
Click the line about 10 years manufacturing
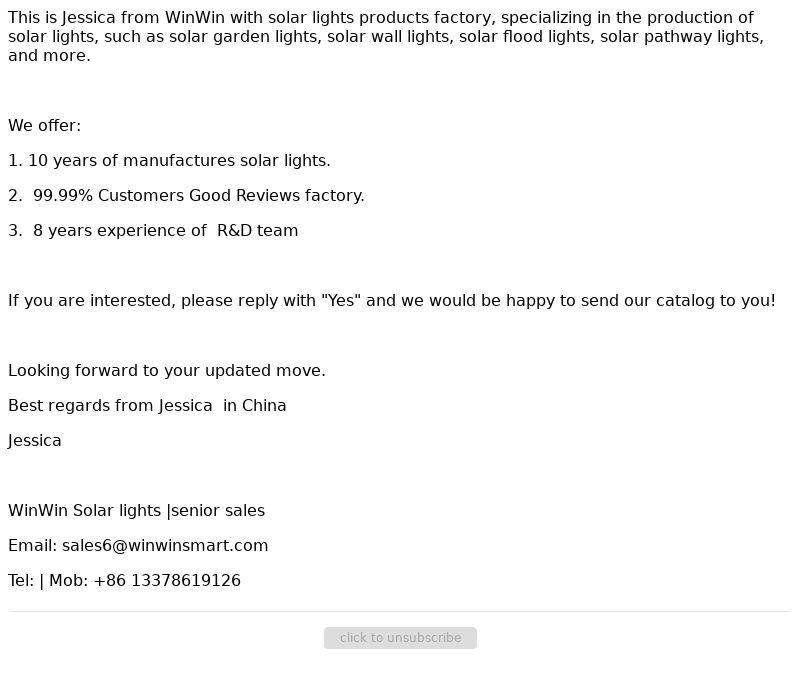(x=169, y=161)
